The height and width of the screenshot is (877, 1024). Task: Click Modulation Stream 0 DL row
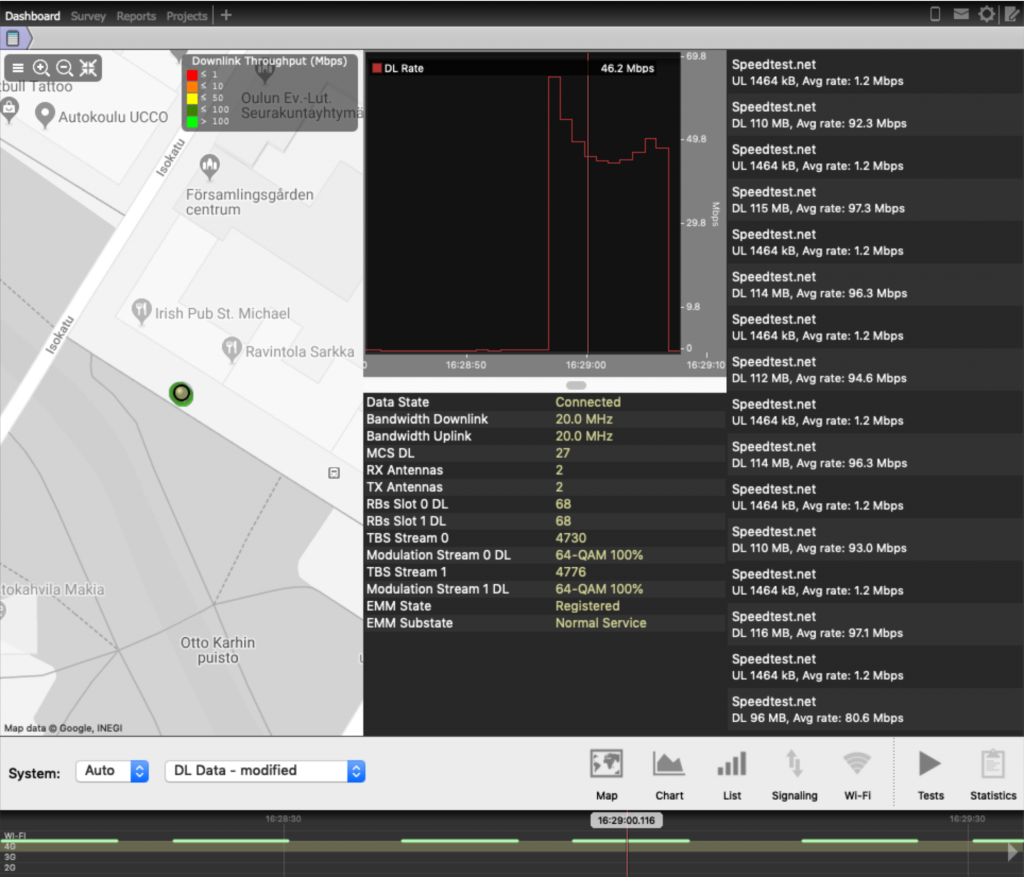click(x=545, y=555)
